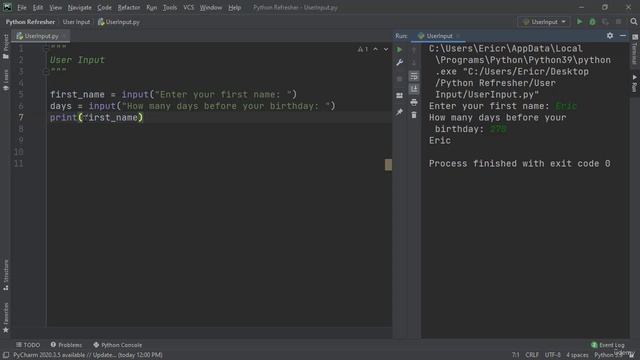640x360 pixels.
Task: Rerun UserInput from the Run panel
Action: coord(399,49)
